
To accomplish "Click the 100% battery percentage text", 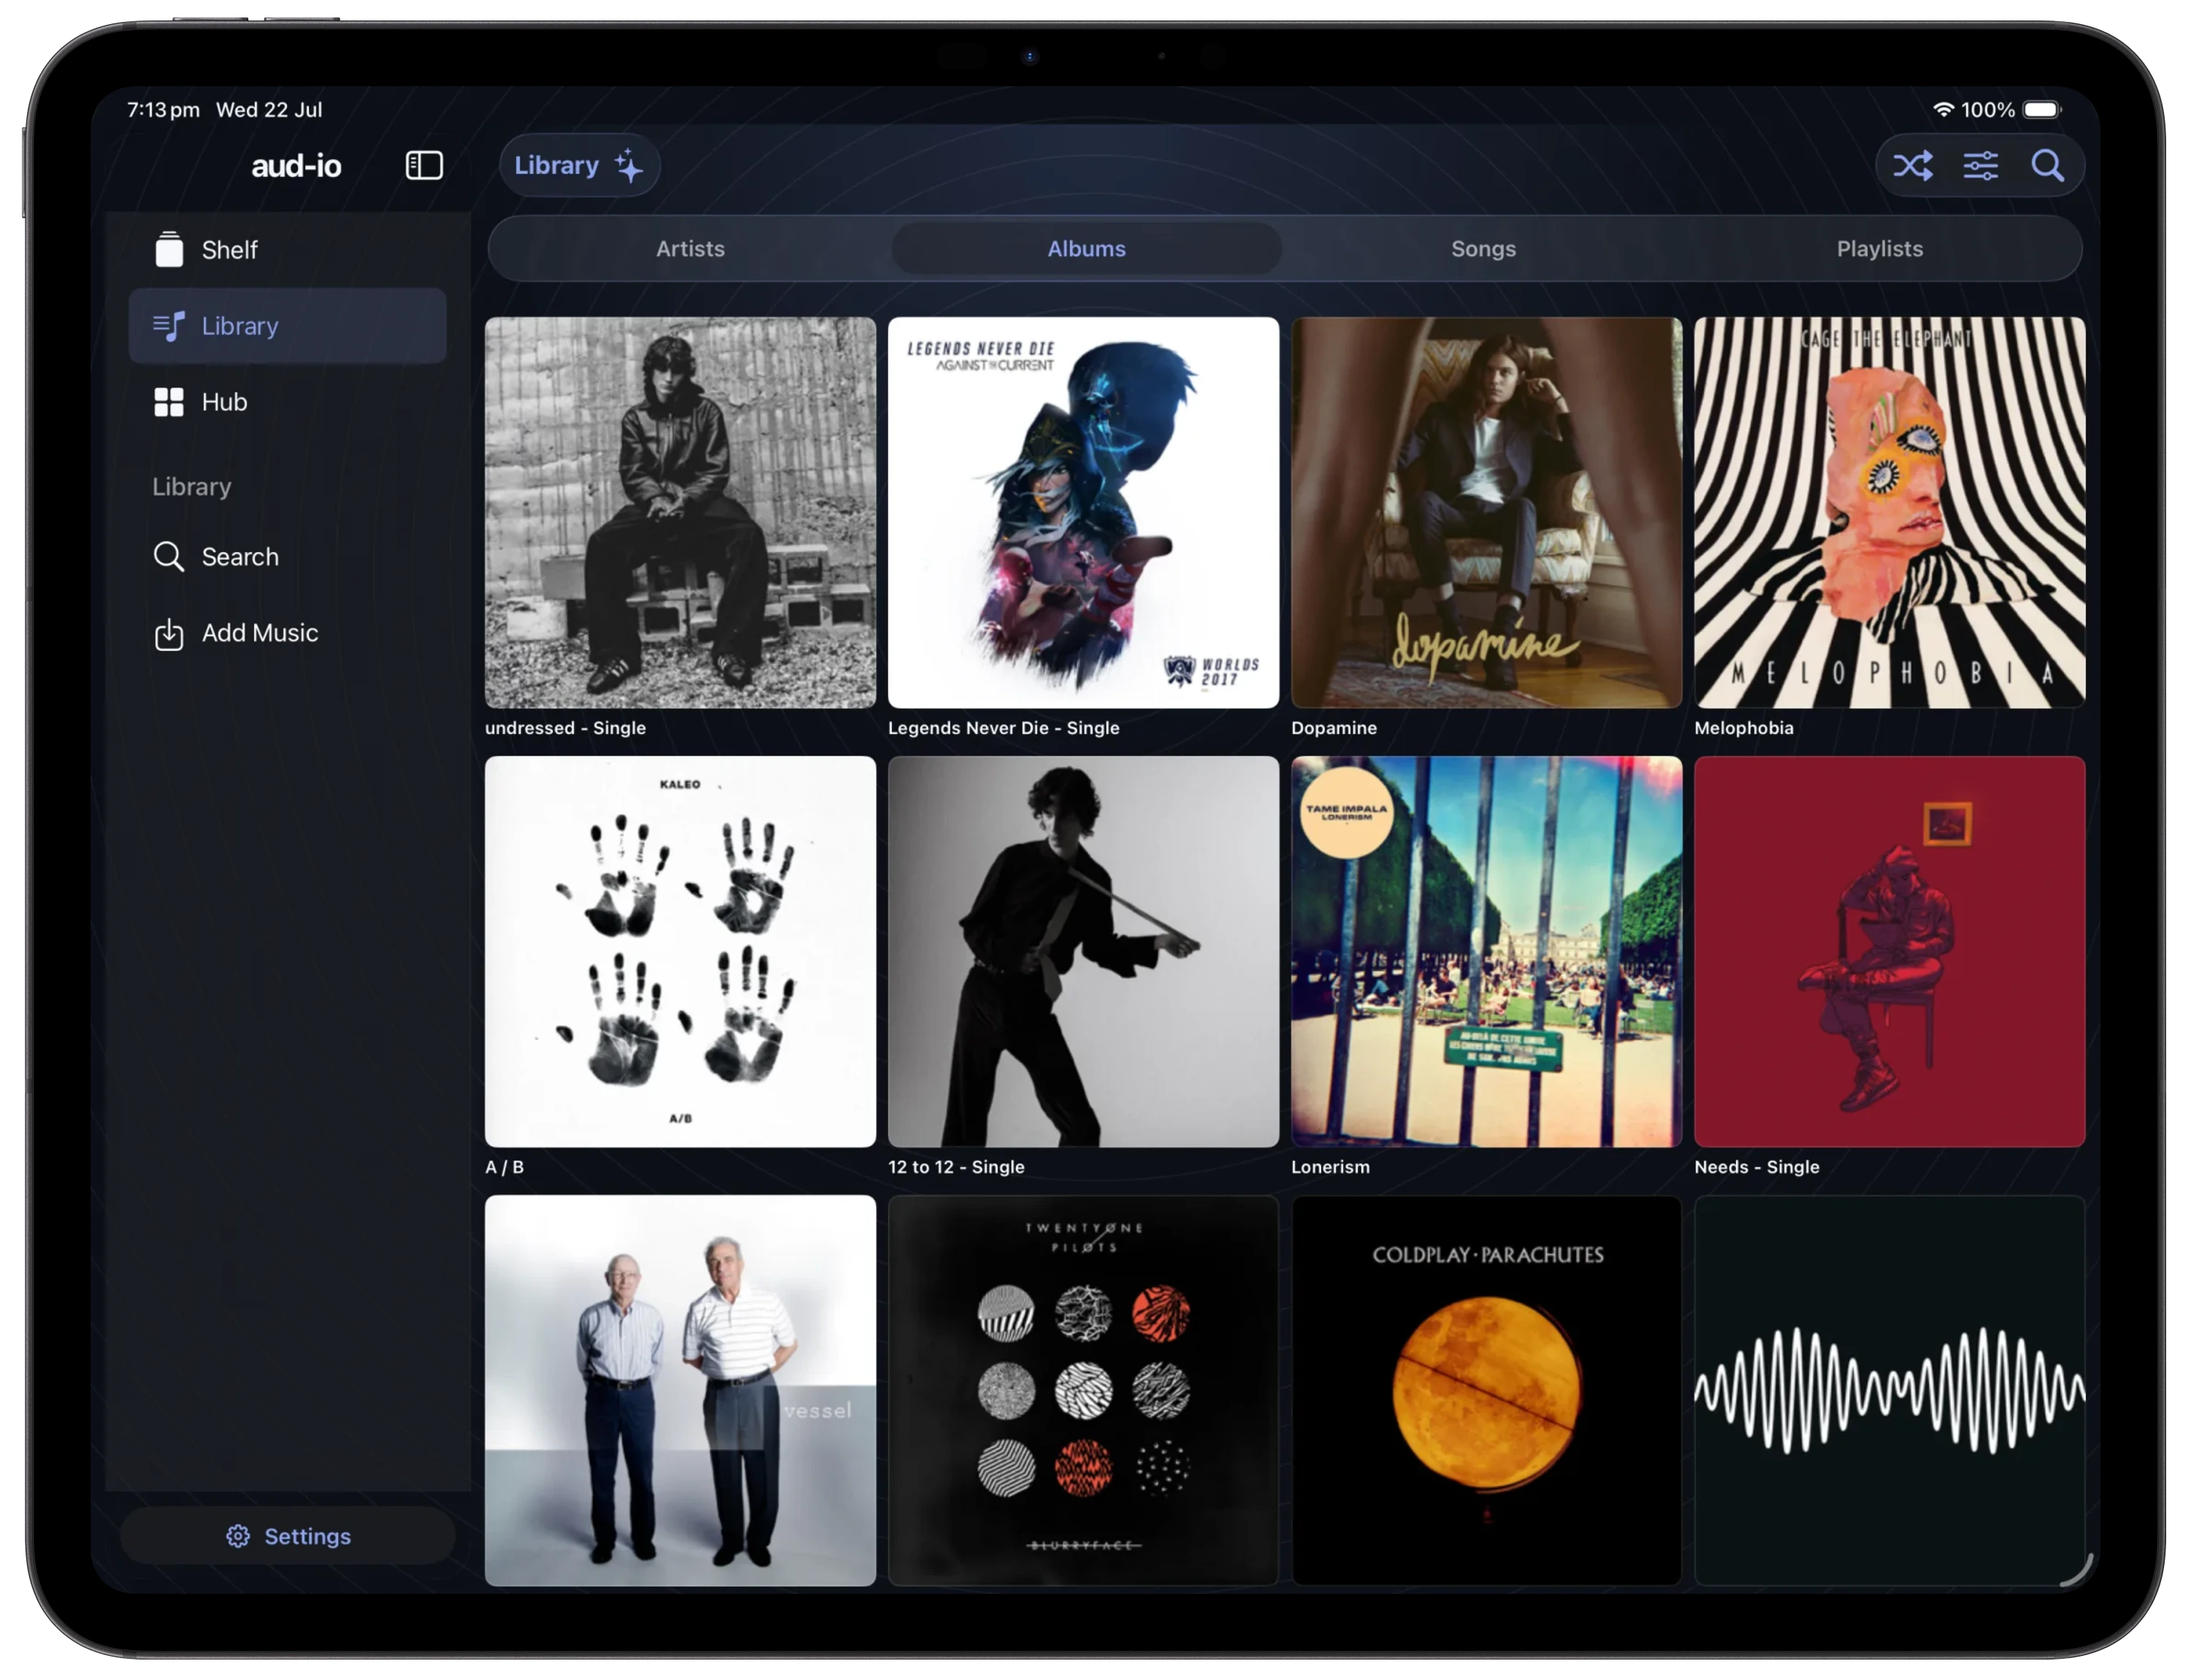I will 1987,109.
